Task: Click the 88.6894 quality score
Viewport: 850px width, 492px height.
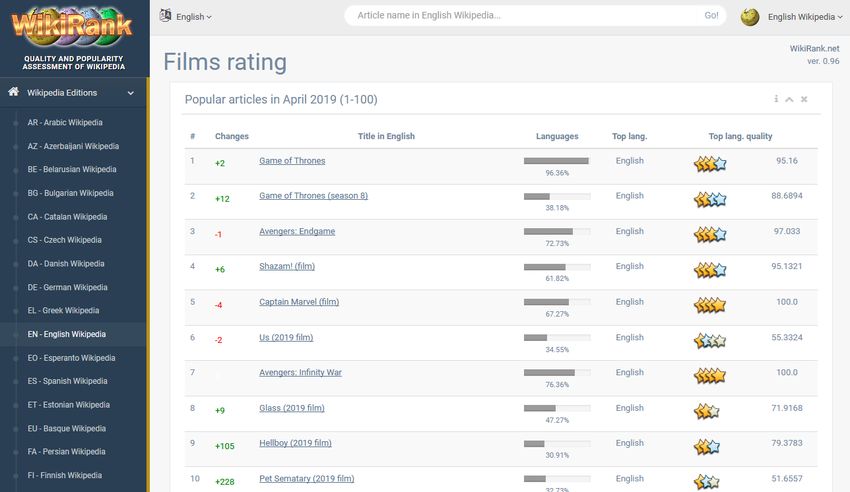Action: tap(787, 196)
